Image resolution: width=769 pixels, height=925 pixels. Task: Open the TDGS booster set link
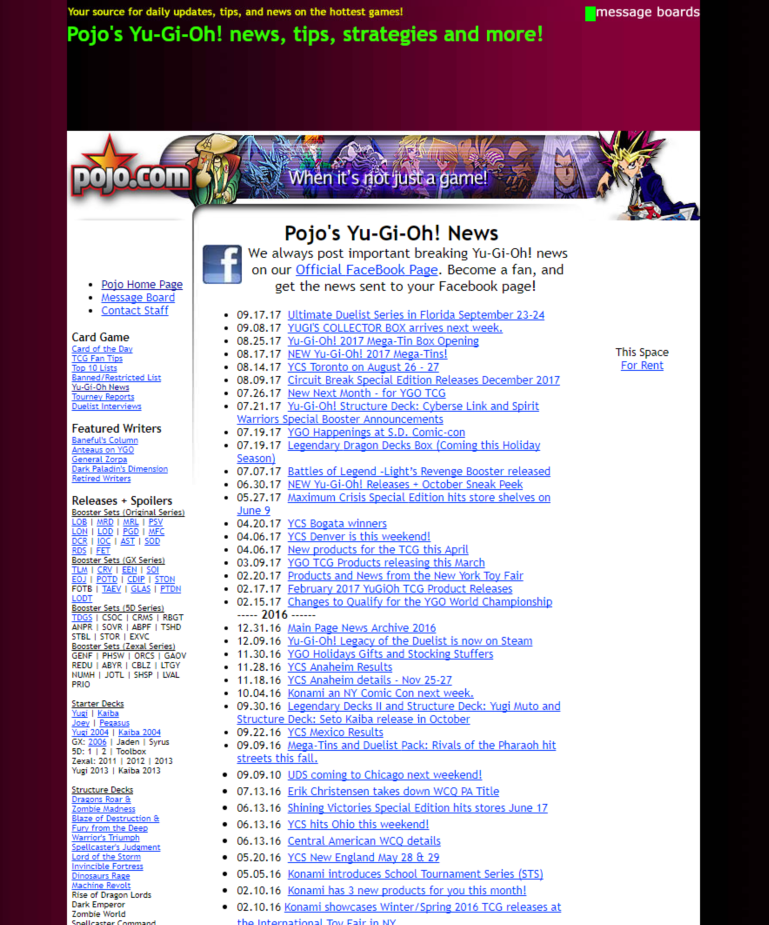pos(81,617)
